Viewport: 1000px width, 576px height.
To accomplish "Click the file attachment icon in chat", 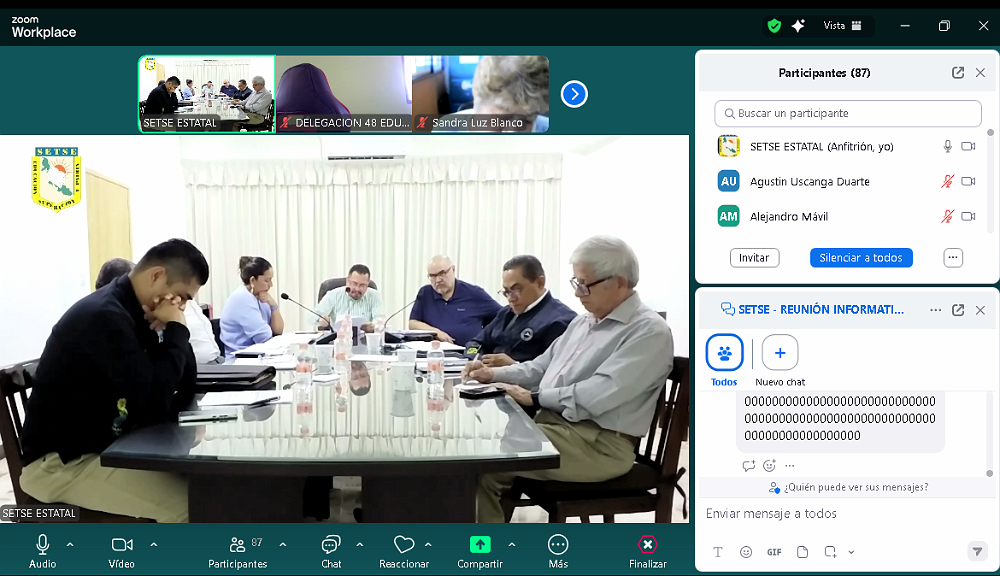I will 802,552.
